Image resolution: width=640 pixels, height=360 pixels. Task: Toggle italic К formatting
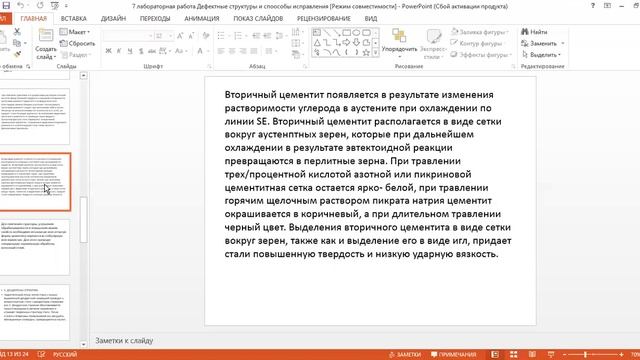pyautogui.click(x=119, y=51)
